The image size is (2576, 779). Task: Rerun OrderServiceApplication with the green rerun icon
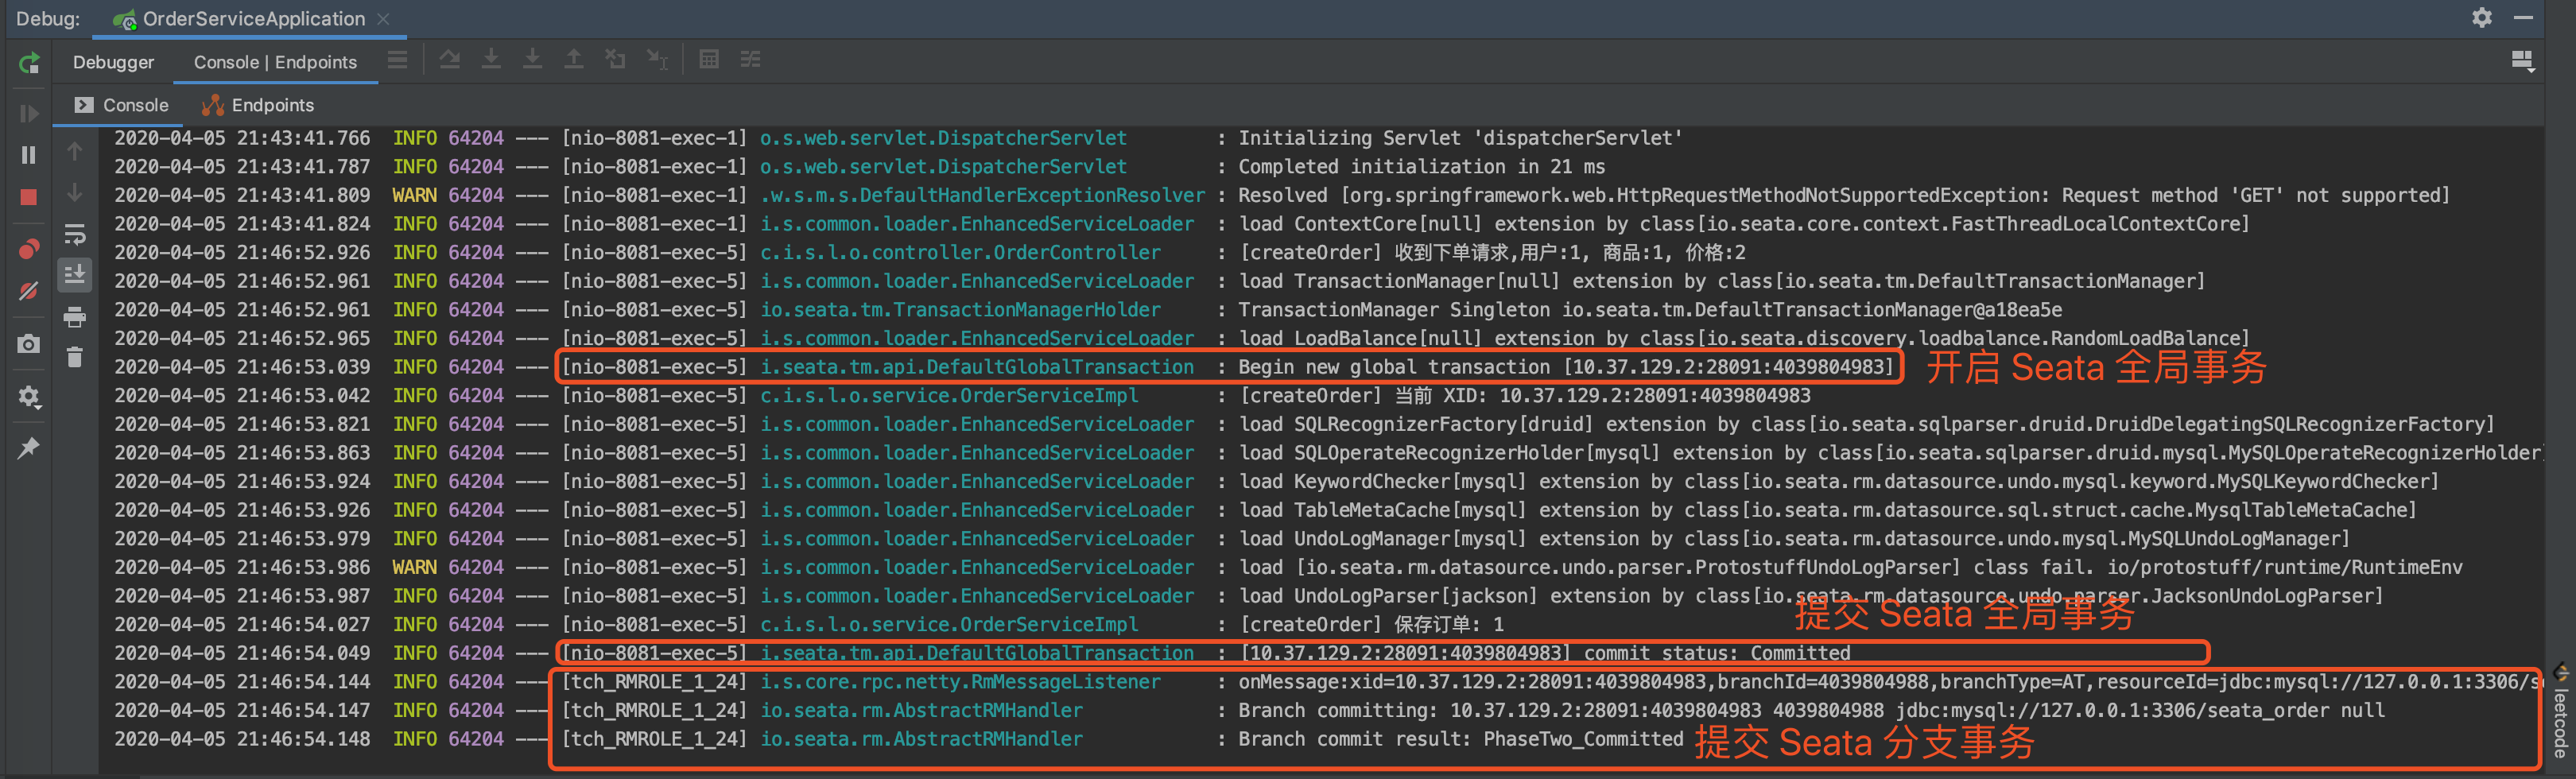[29, 63]
